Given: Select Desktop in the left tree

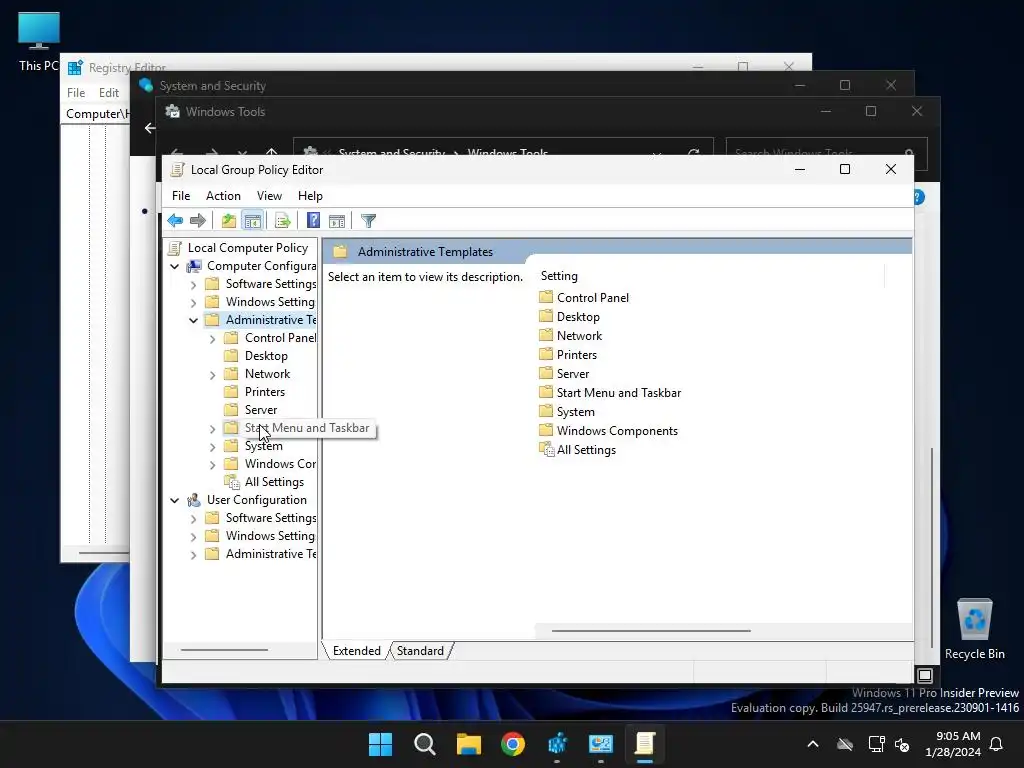Looking at the screenshot, I should (266, 356).
